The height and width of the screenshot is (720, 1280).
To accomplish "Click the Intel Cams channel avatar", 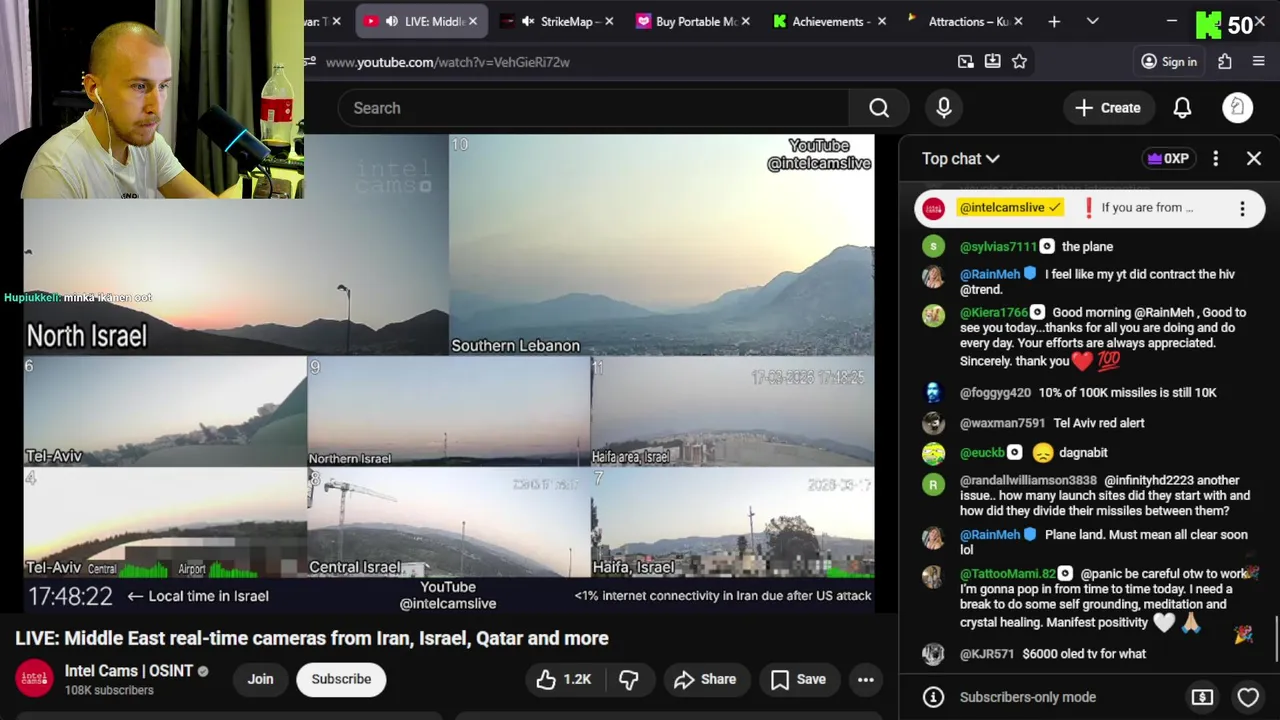I will click(x=34, y=679).
